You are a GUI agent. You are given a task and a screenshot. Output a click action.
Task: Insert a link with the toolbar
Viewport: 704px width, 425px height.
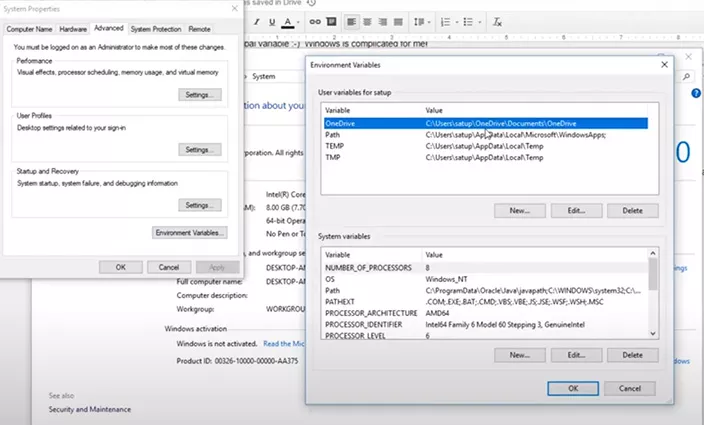coord(315,22)
